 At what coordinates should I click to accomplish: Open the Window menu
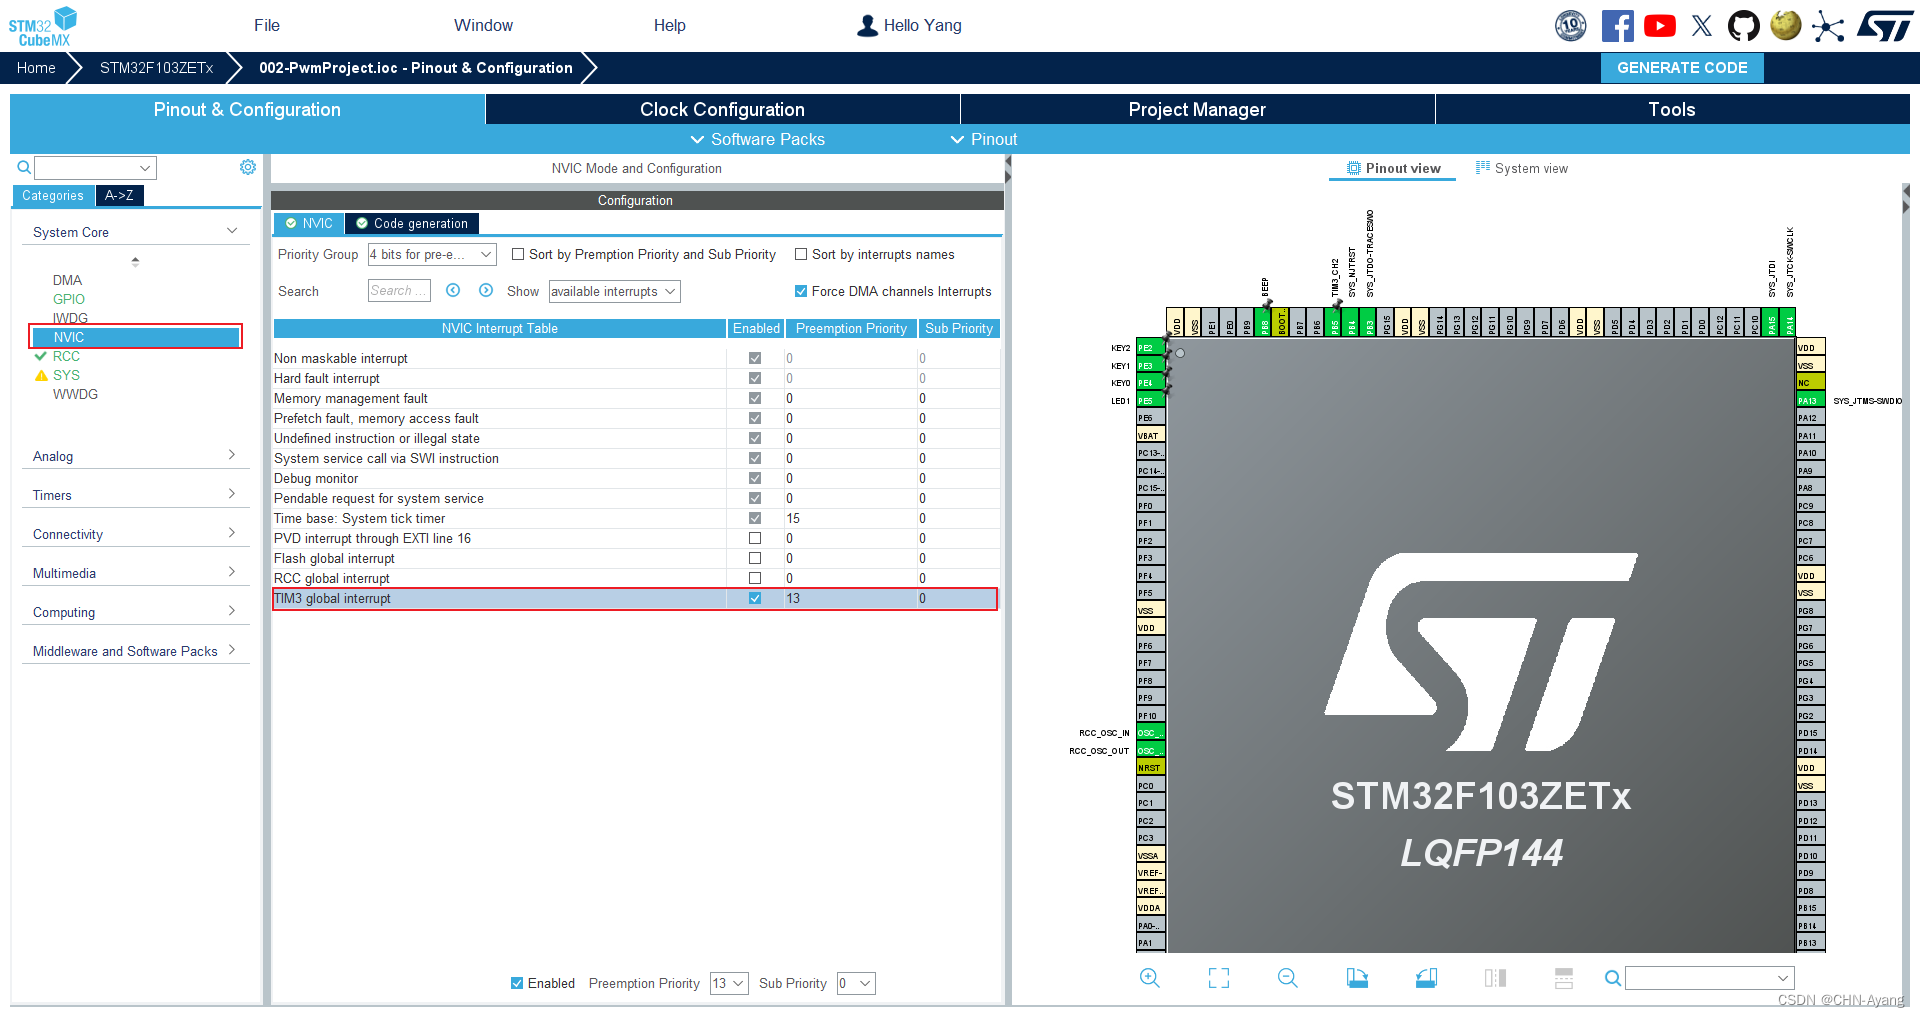[483, 26]
